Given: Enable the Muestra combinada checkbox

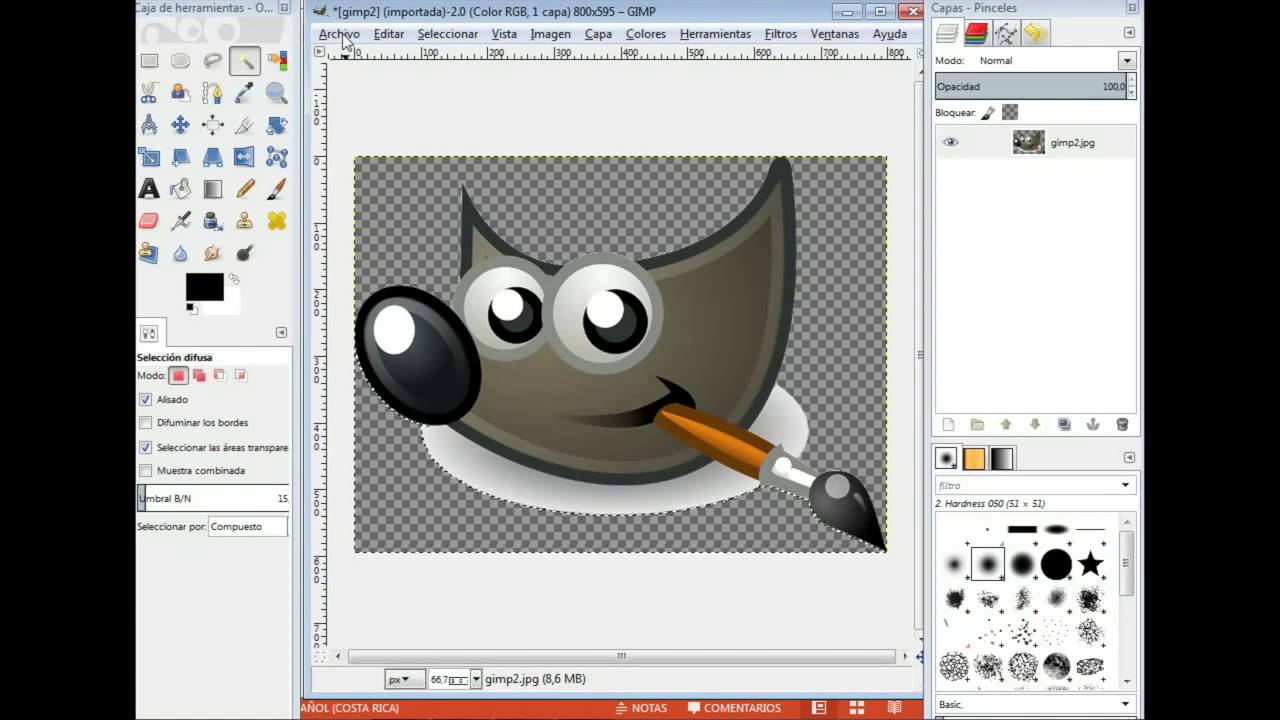Looking at the screenshot, I should [x=146, y=470].
